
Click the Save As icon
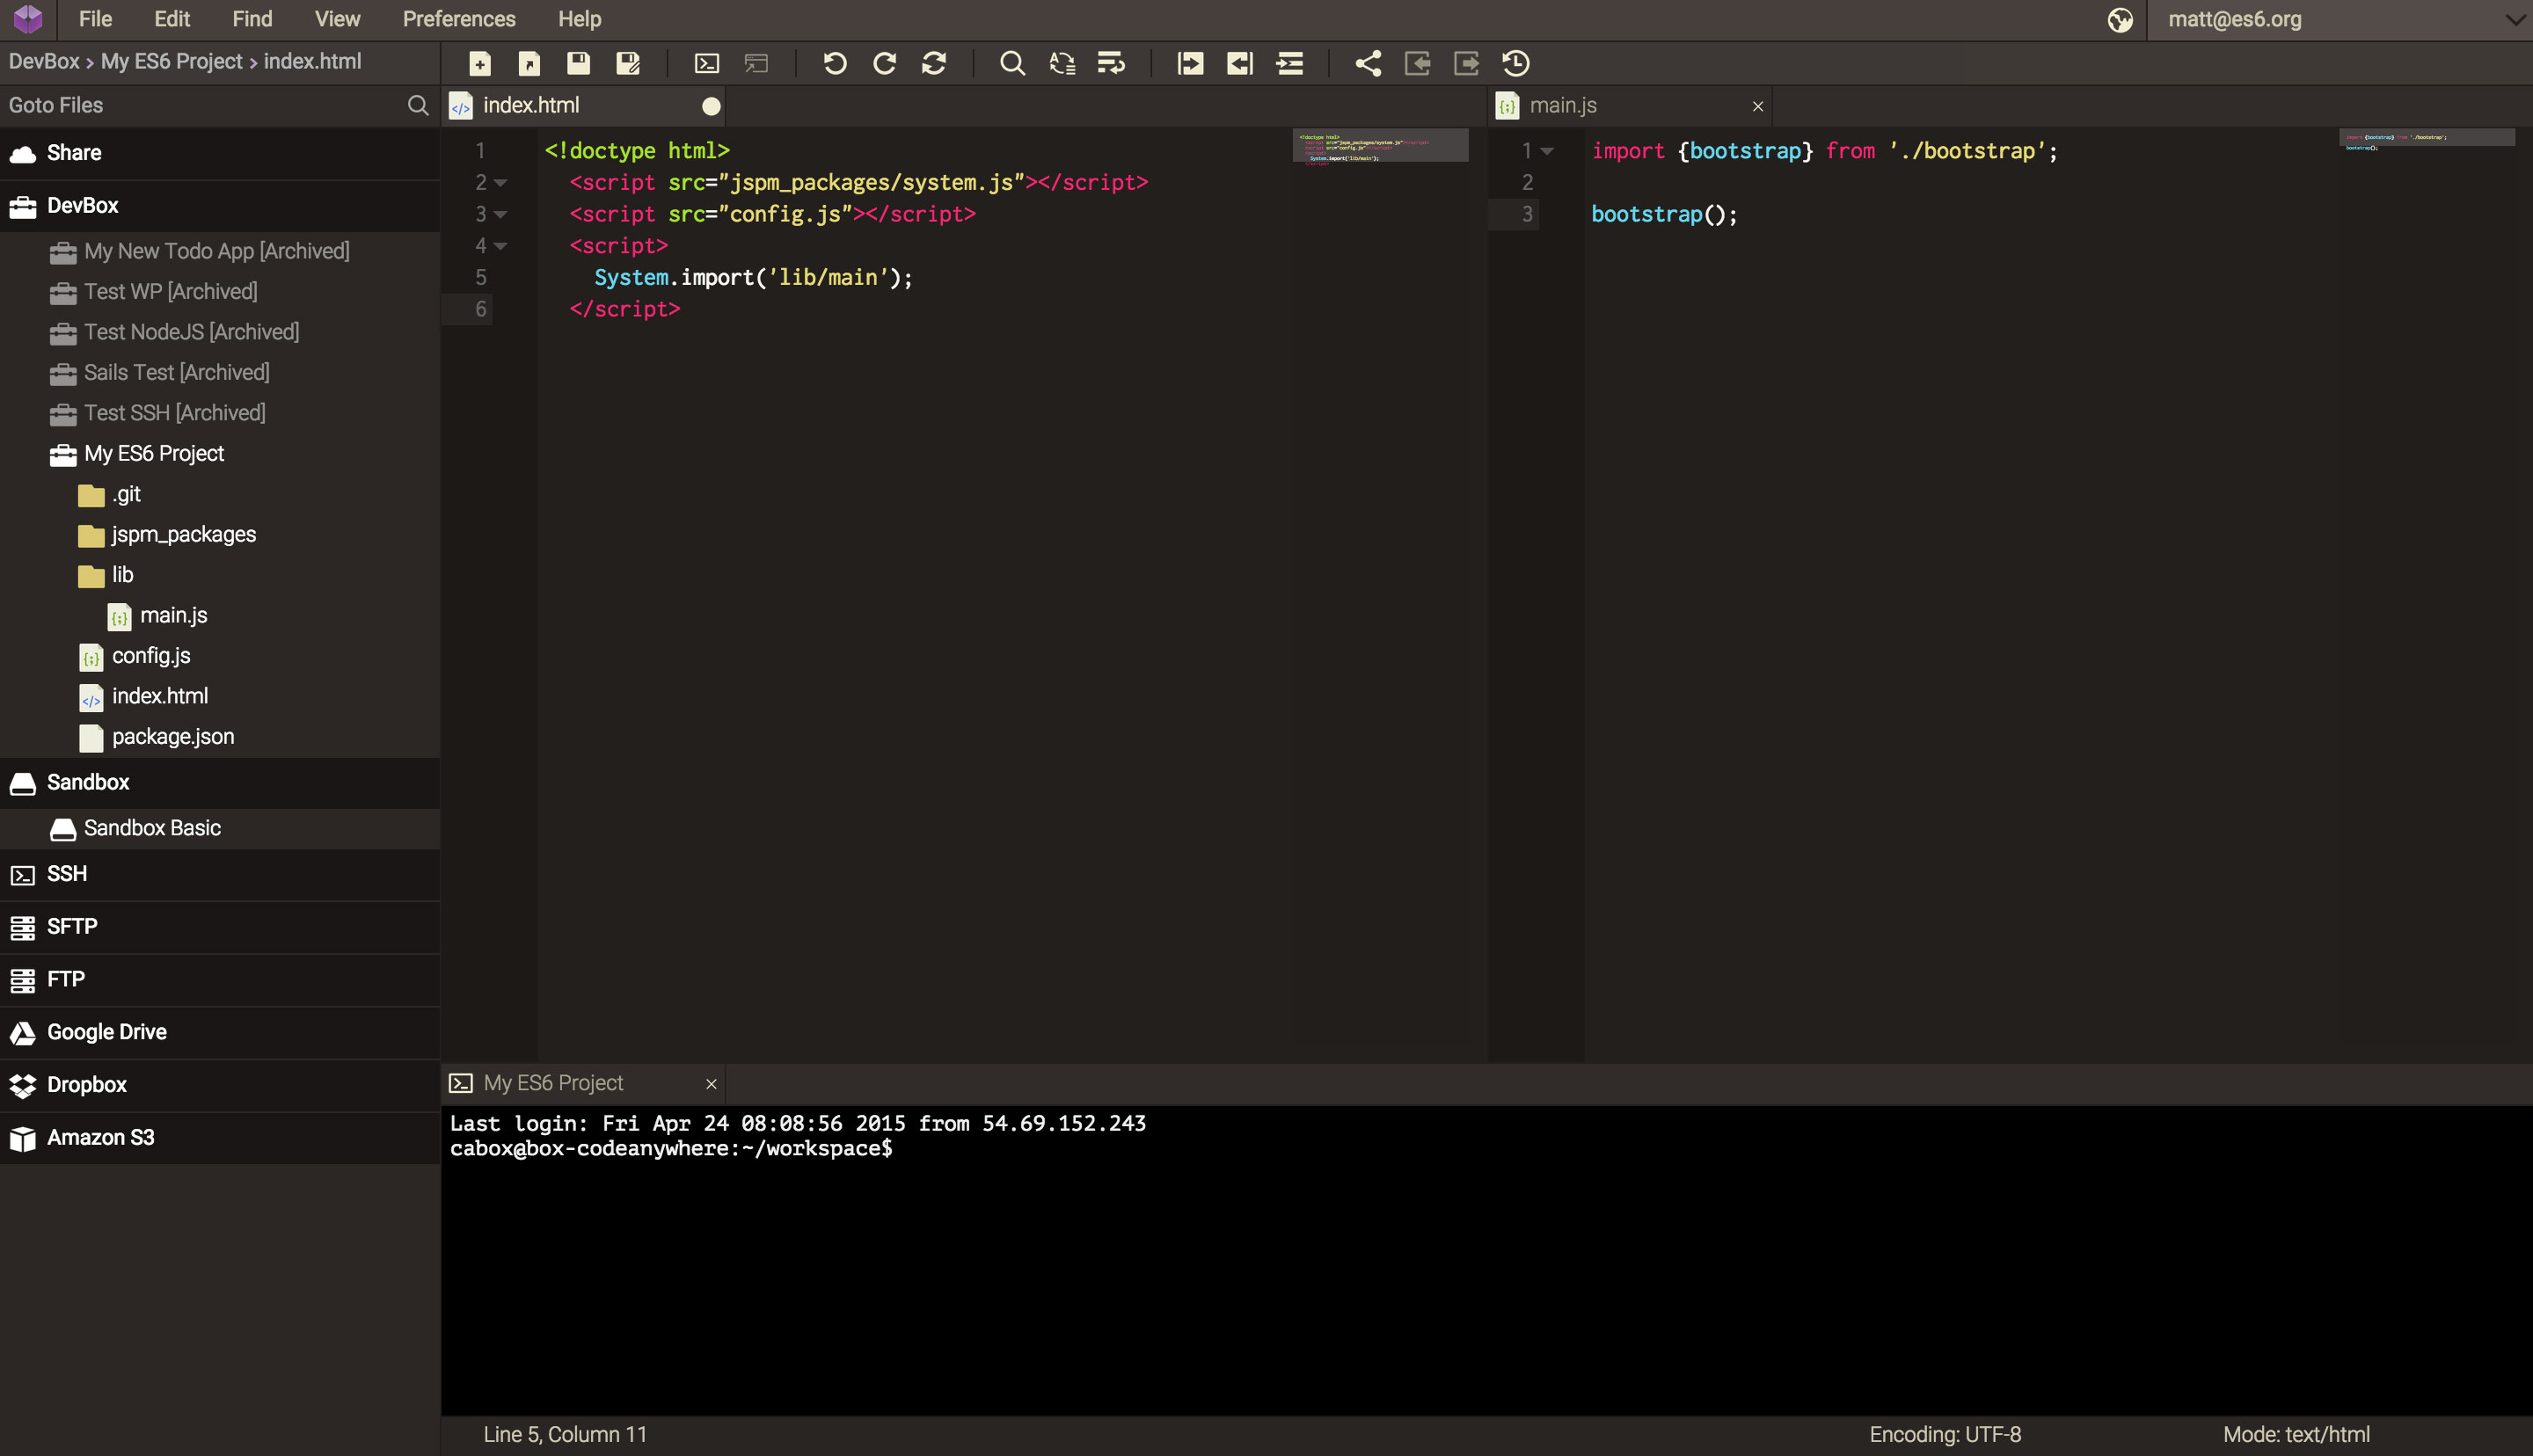628,64
